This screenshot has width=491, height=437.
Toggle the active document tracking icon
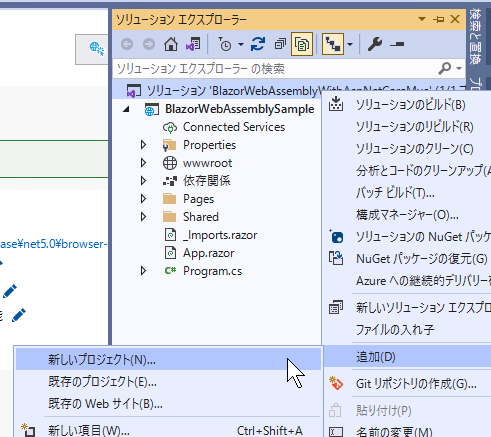point(333,44)
